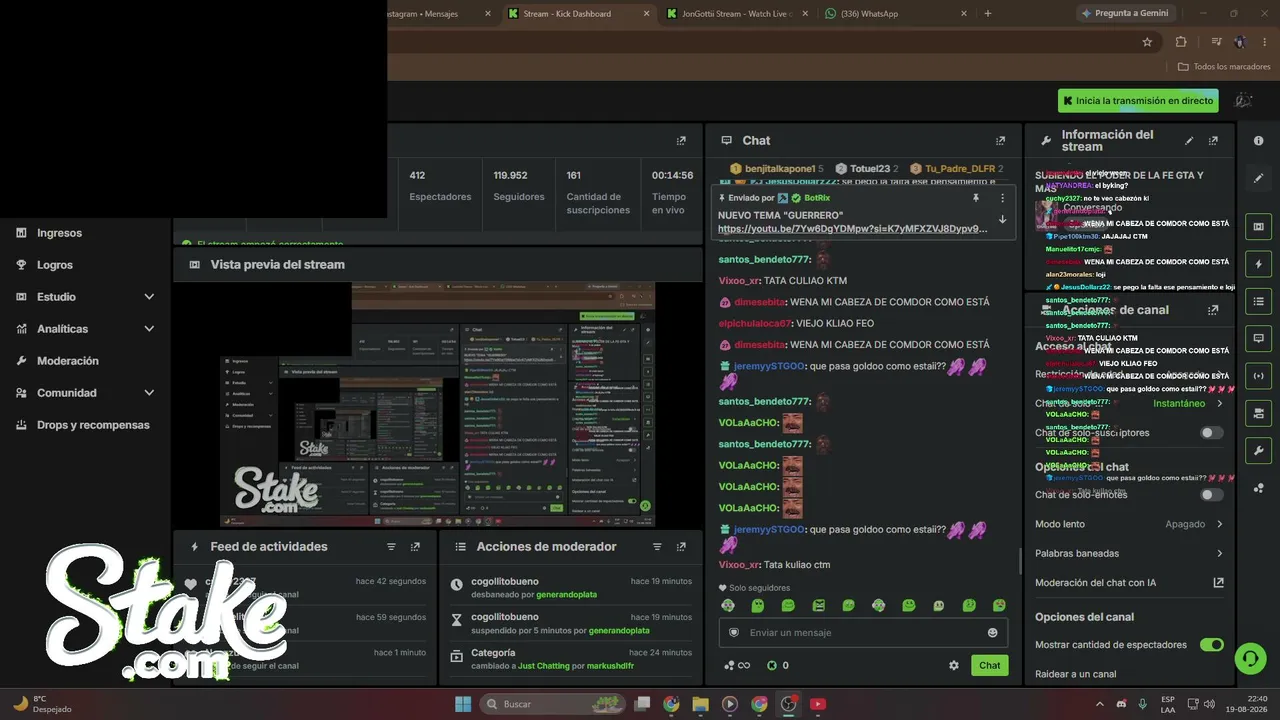The width and height of the screenshot is (1280, 720).
Task: Toggle moderator actions list widget in sidebar
Action: pyautogui.click(x=1258, y=301)
